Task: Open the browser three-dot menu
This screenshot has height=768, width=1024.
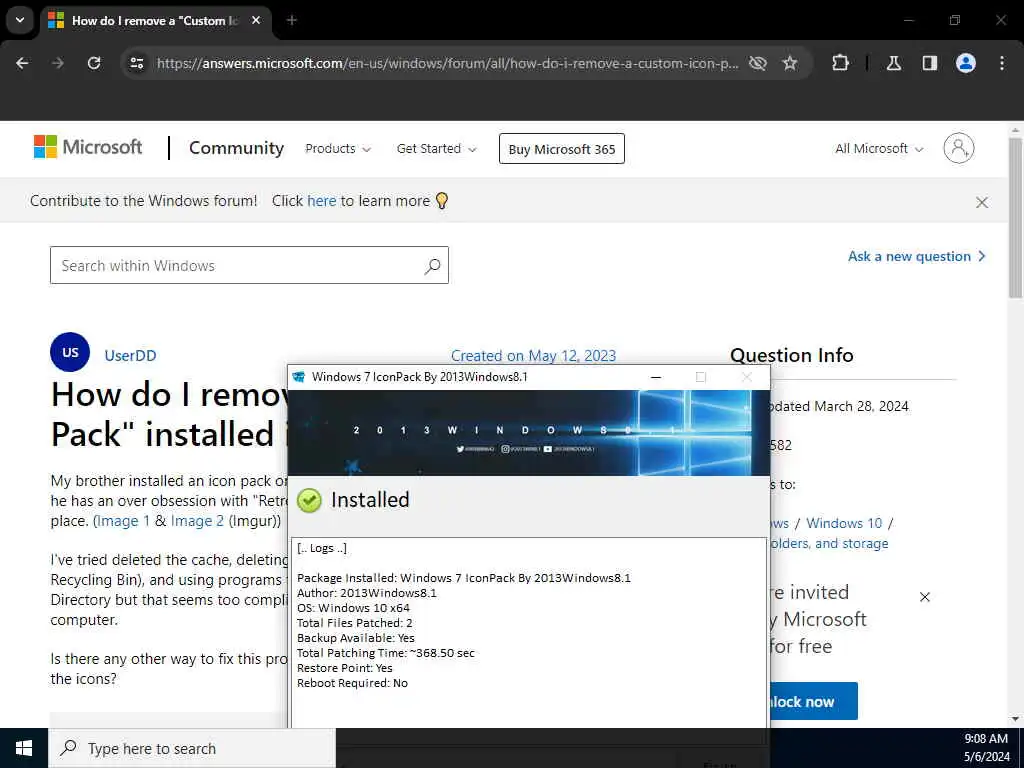Action: coord(1002,63)
